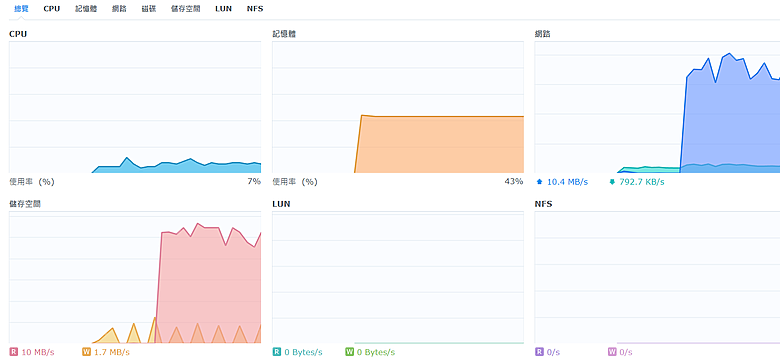Click the network upload arrow icon
The width and height of the screenshot is (780, 361).
coord(539,182)
